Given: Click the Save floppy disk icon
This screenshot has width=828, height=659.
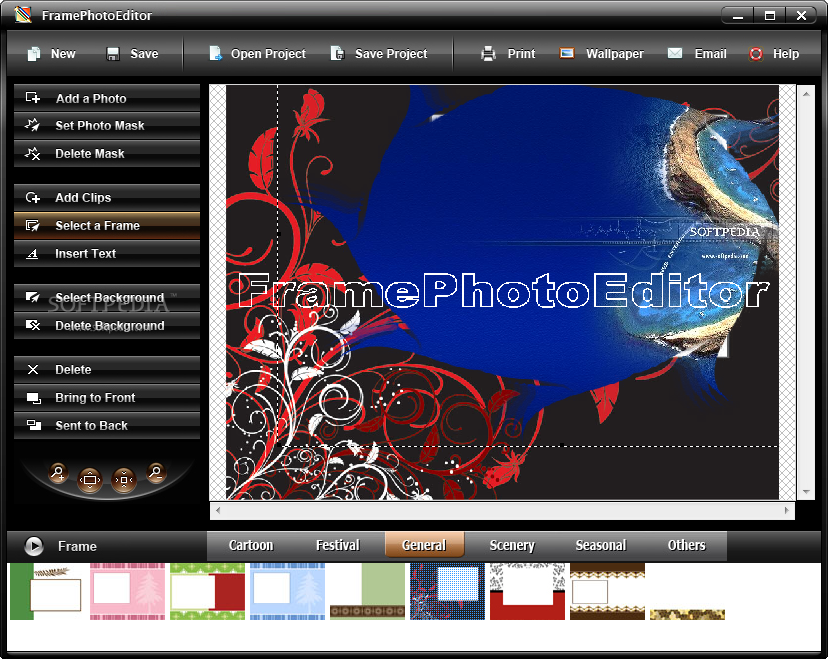Looking at the screenshot, I should coord(112,54).
